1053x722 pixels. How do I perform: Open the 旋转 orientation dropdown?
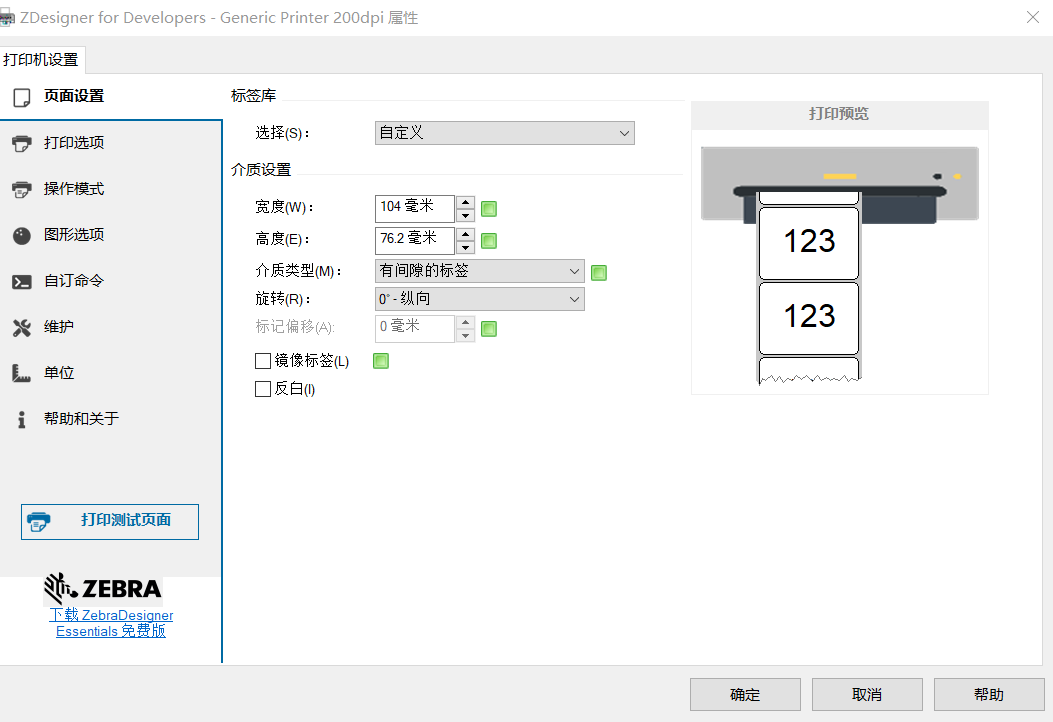point(479,299)
